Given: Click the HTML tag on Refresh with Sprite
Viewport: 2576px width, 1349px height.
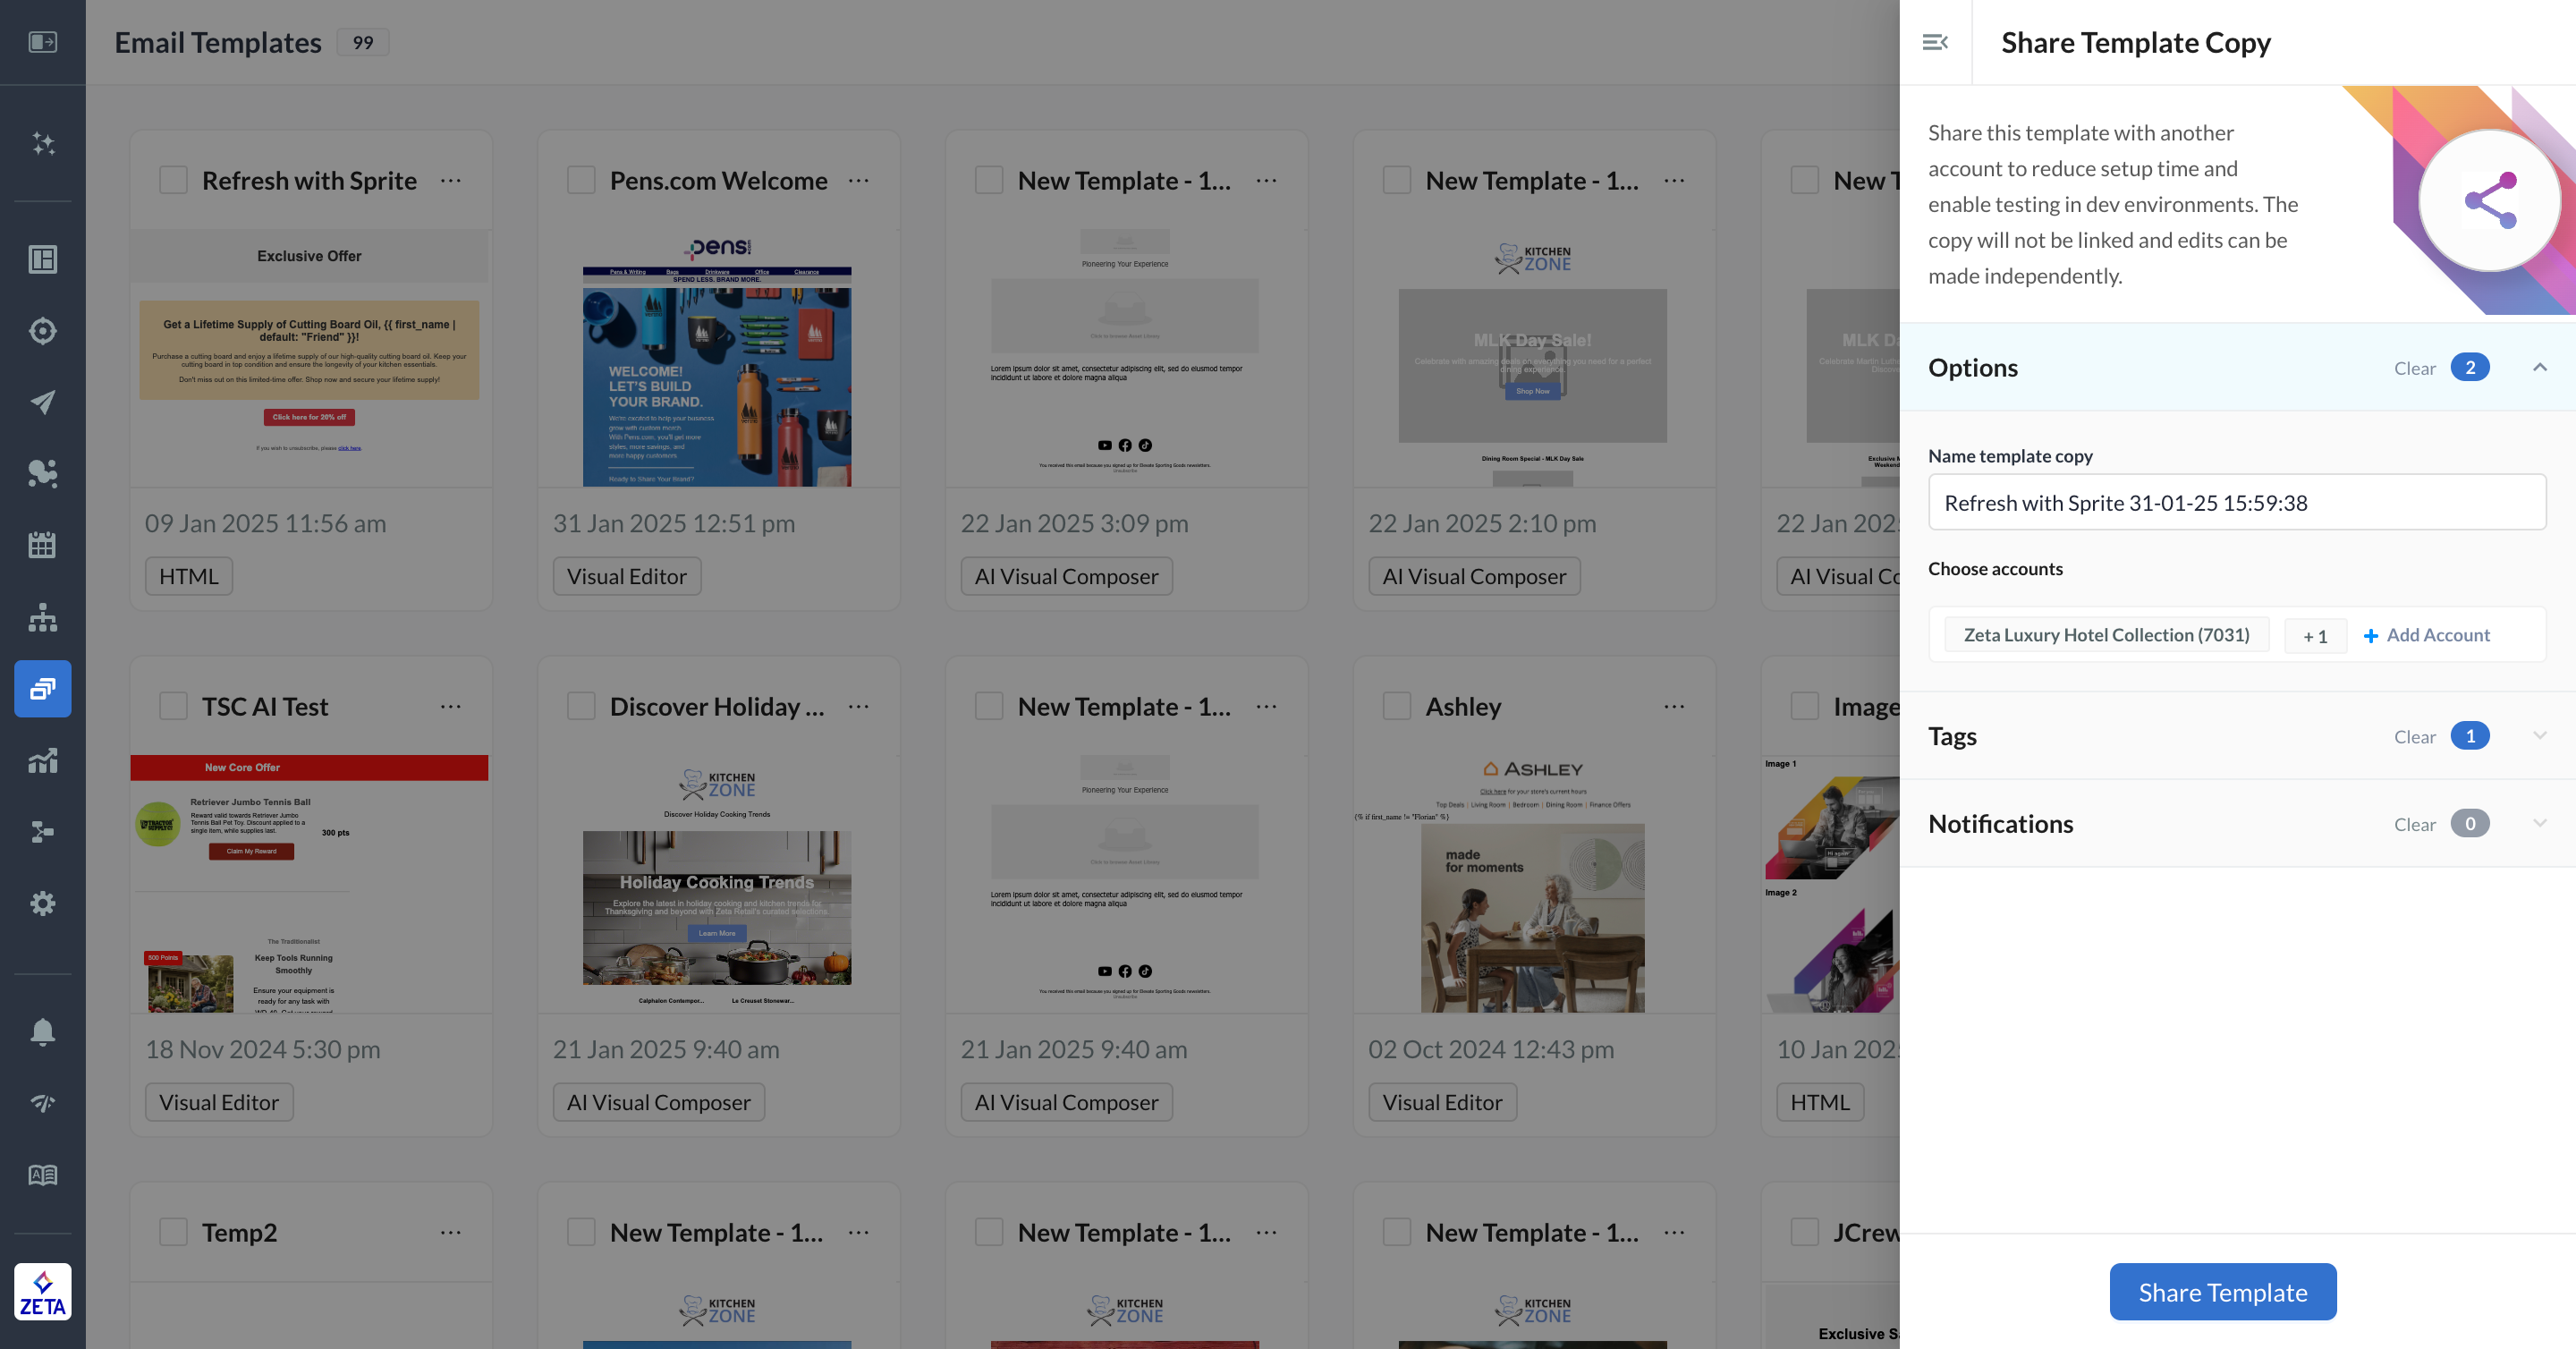Looking at the screenshot, I should click(189, 577).
